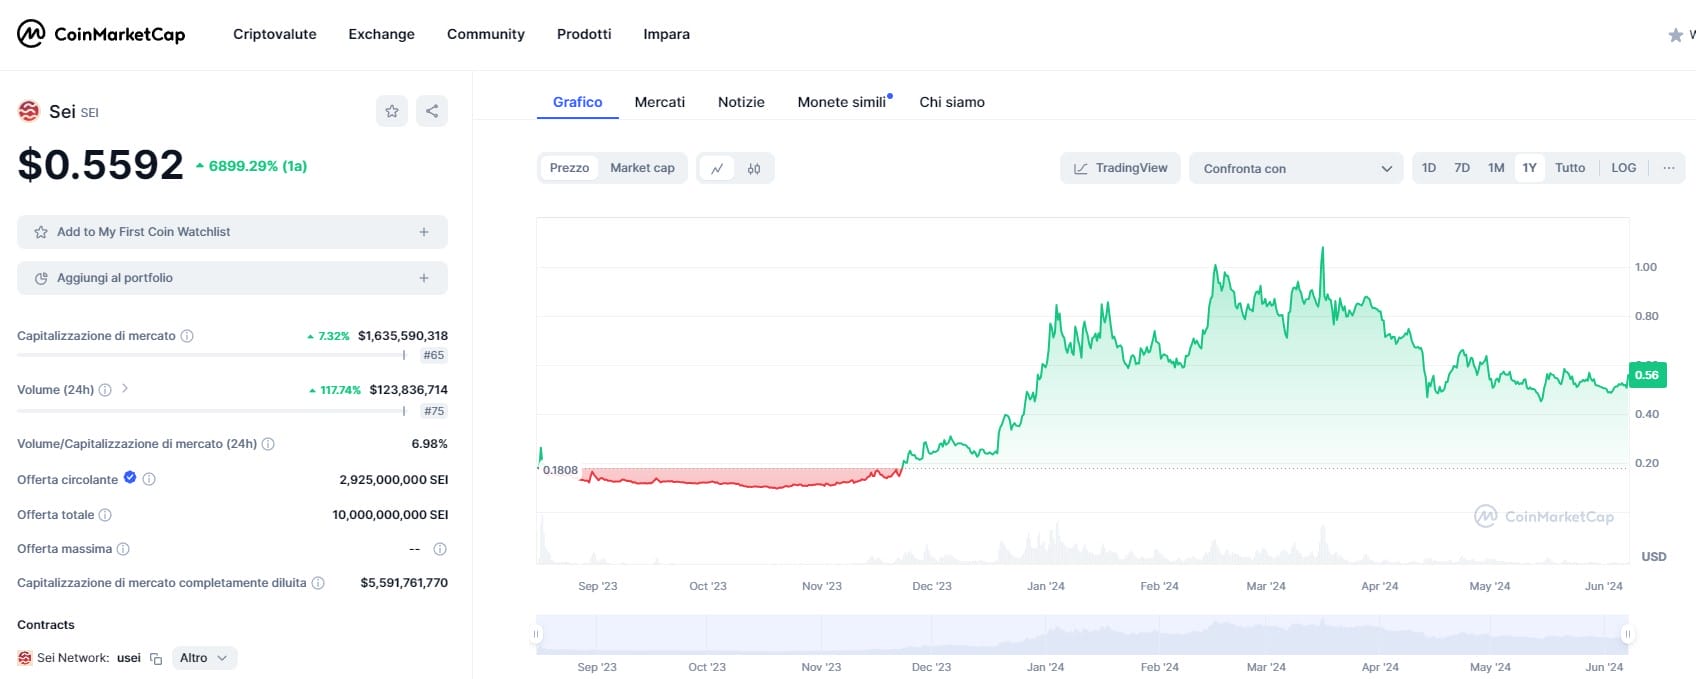
Task: Expand the Altro contracts dropdown
Action: tap(204, 658)
